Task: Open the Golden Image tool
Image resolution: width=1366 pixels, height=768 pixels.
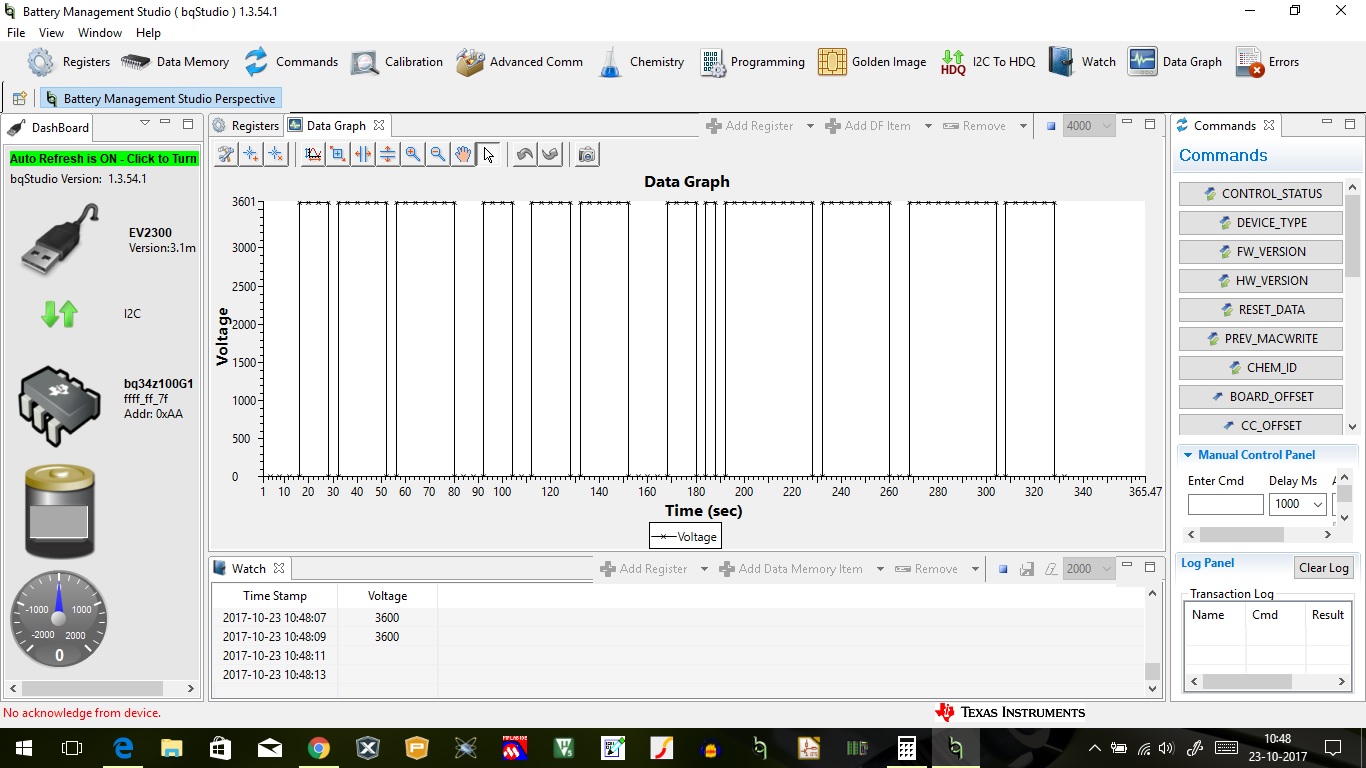Action: tap(872, 62)
